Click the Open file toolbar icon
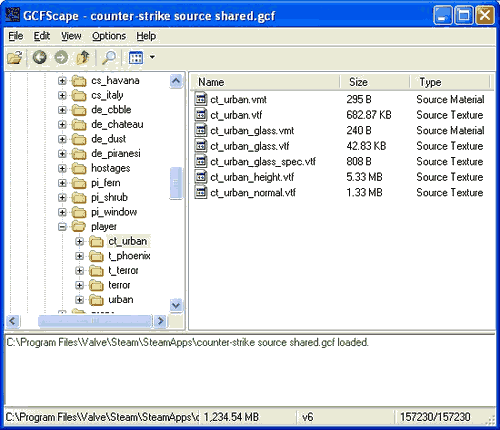The height and width of the screenshot is (430, 500). click(x=15, y=57)
